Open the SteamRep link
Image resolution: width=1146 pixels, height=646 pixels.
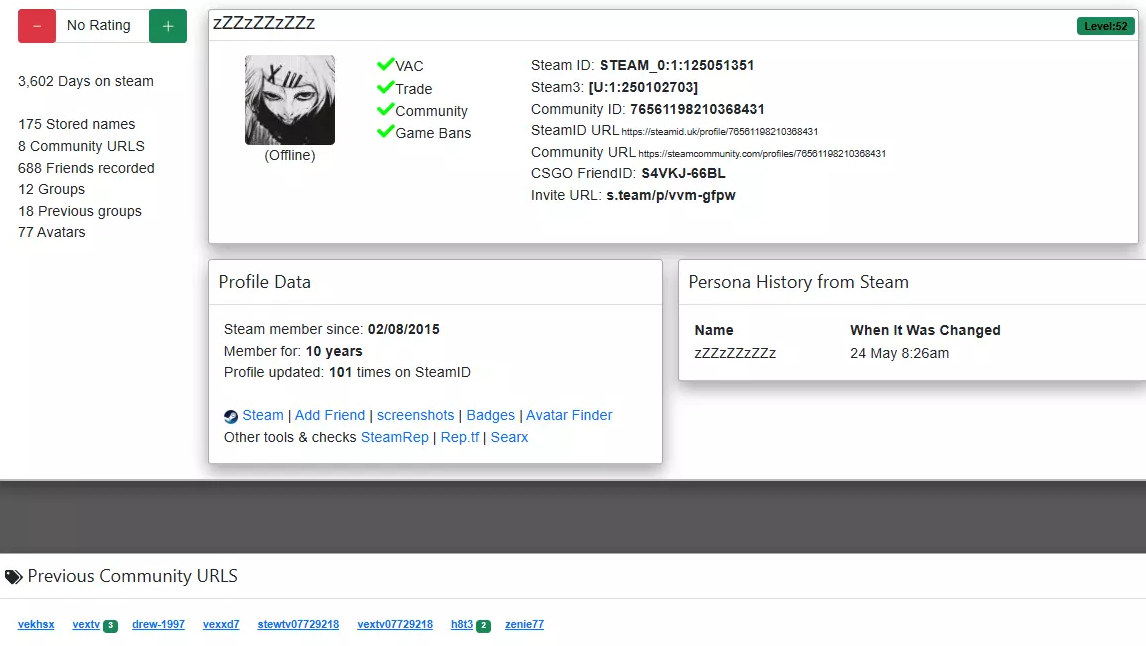pos(395,437)
